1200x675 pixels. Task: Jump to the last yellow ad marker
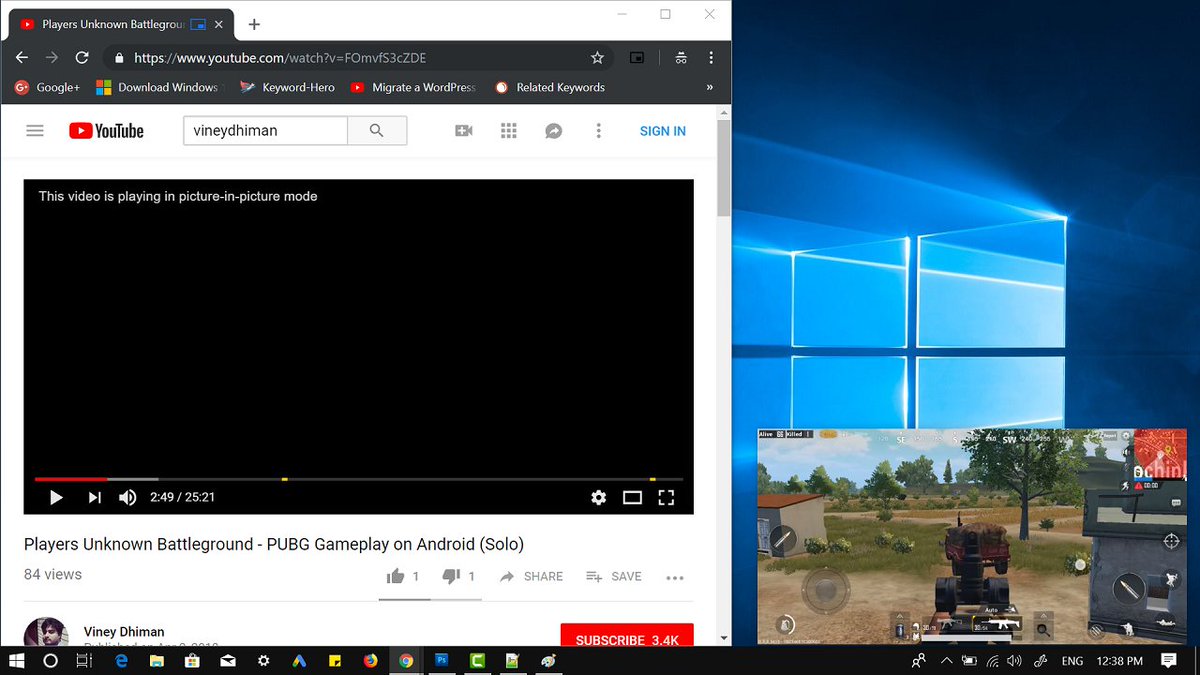pyautogui.click(x=652, y=480)
